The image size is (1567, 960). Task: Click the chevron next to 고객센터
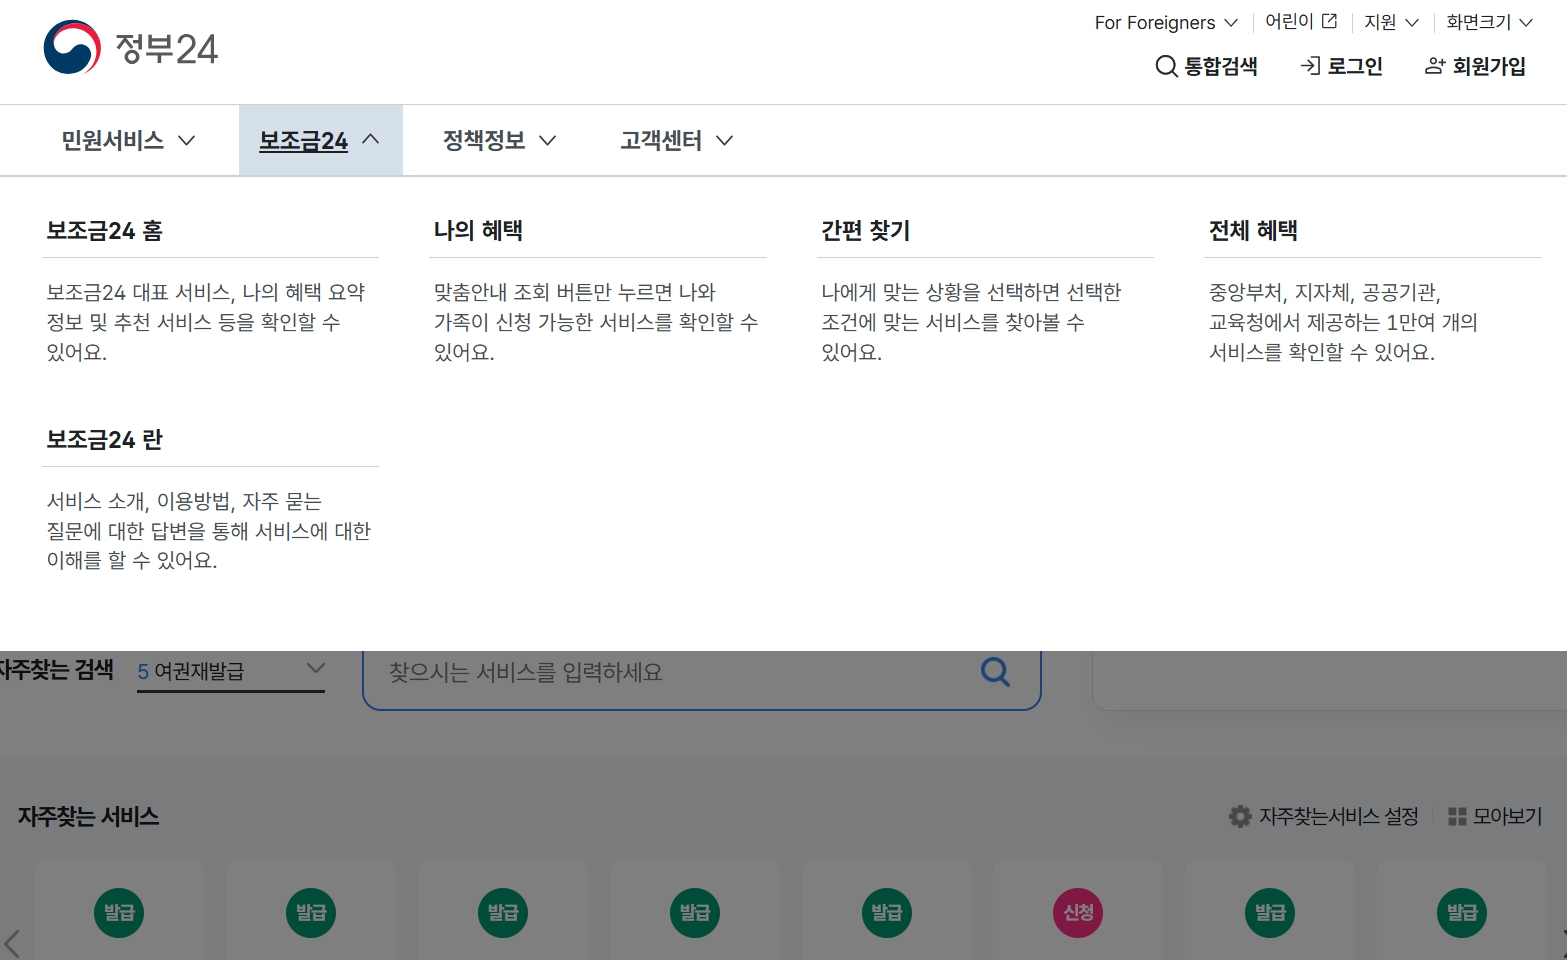point(725,141)
